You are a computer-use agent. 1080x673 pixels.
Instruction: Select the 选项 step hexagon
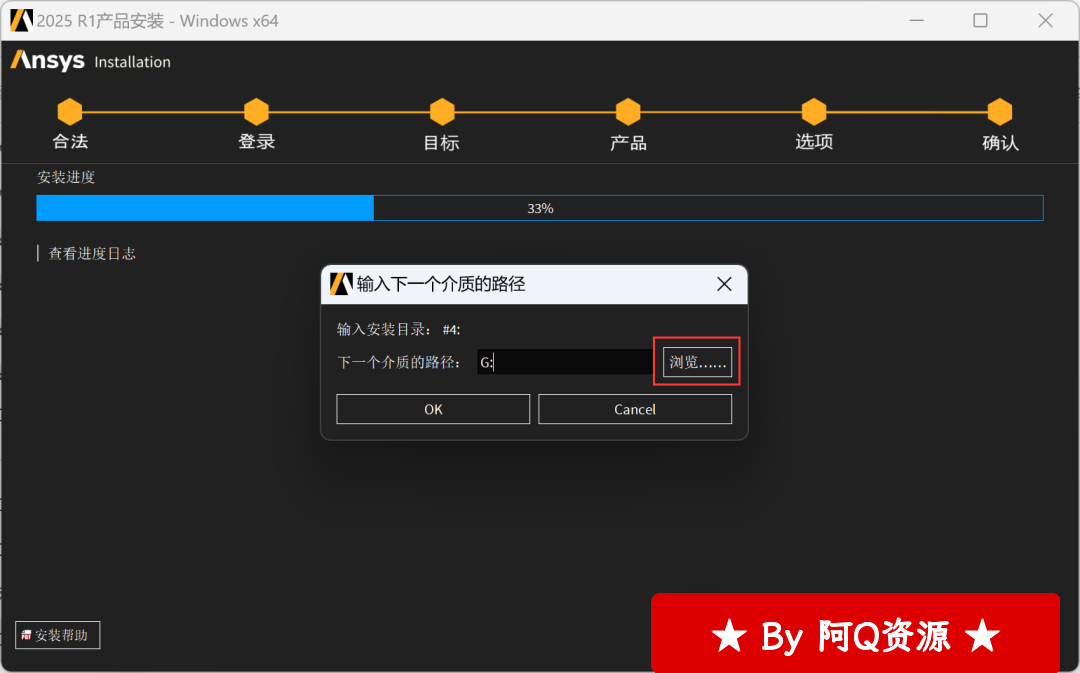click(x=814, y=112)
